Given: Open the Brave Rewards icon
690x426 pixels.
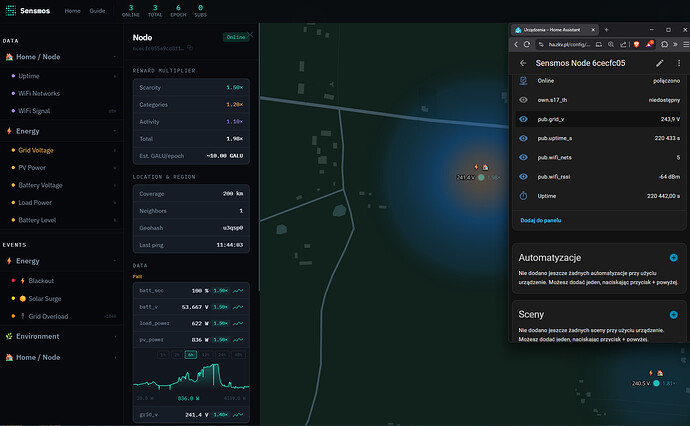Looking at the screenshot, I should (x=650, y=44).
